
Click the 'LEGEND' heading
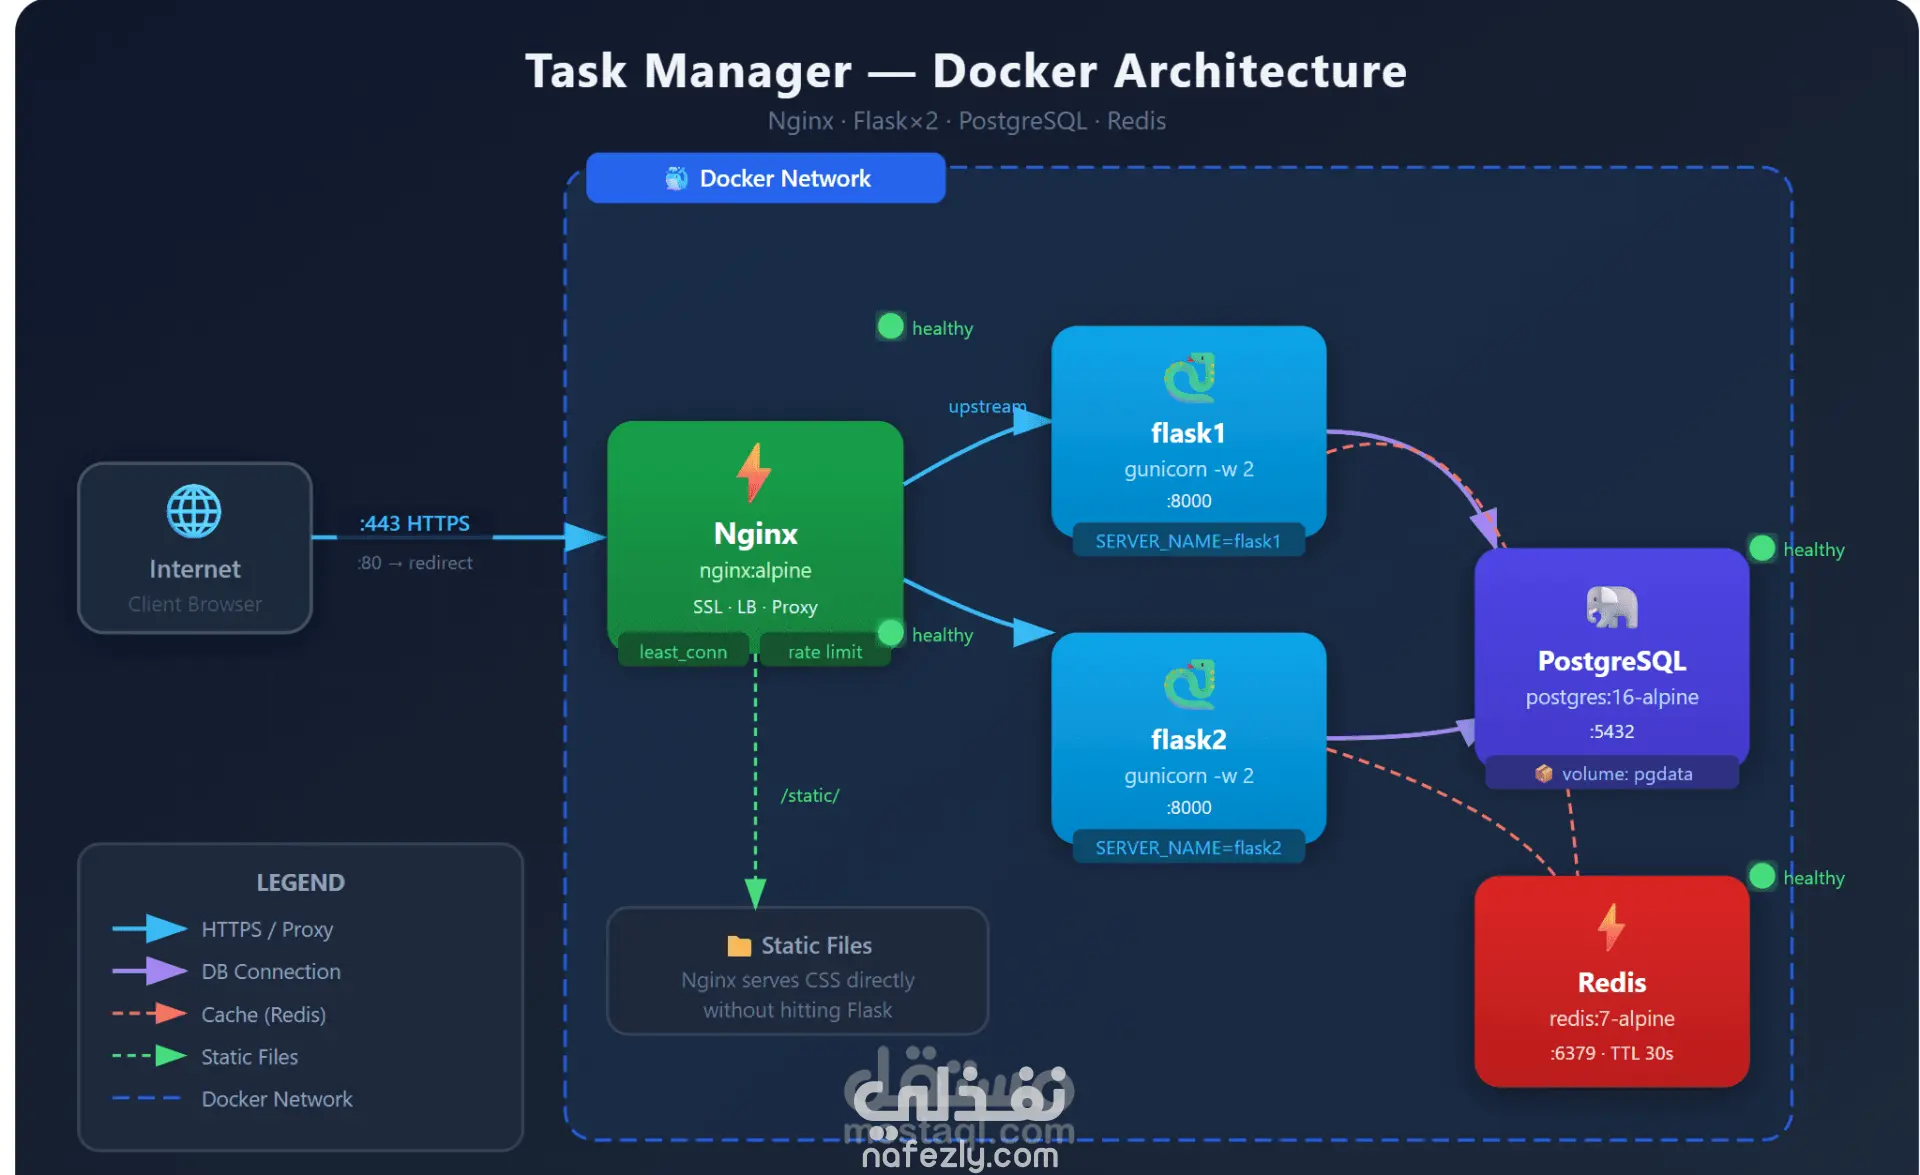[300, 882]
